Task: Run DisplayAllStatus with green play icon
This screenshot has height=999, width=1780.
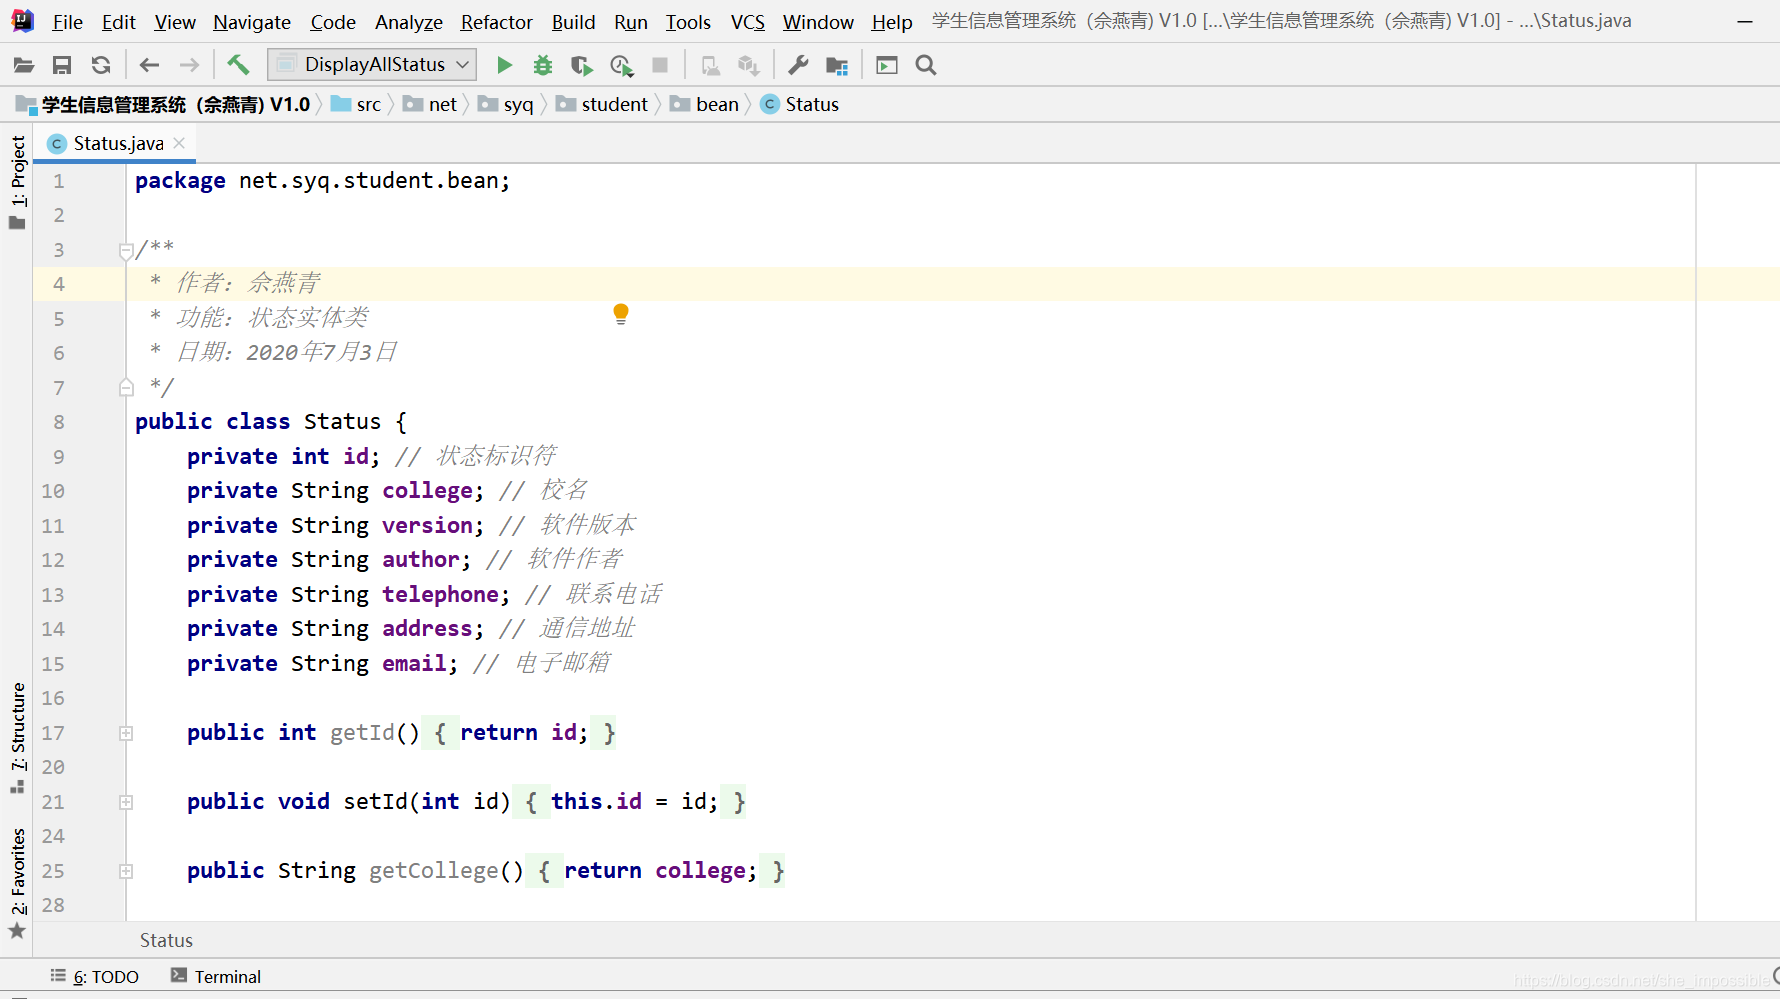Action: [505, 65]
